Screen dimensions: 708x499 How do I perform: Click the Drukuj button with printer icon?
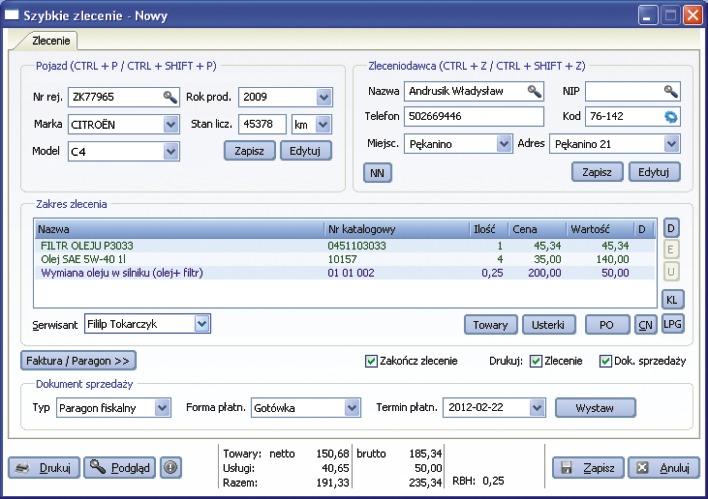44,468
